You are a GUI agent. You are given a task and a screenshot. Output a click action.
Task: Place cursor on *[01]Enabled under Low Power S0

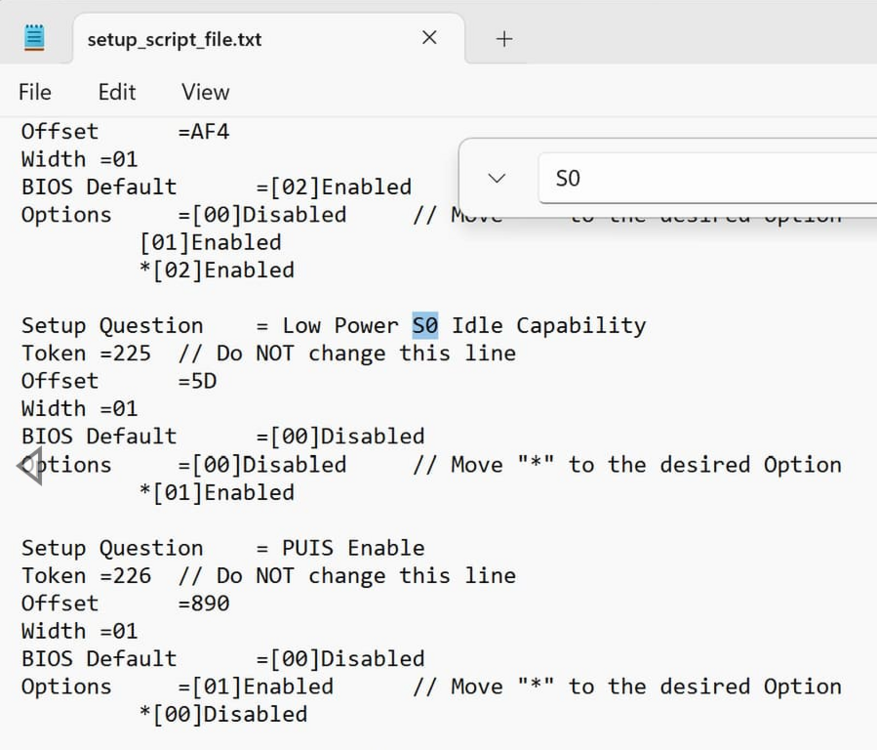tap(217, 493)
